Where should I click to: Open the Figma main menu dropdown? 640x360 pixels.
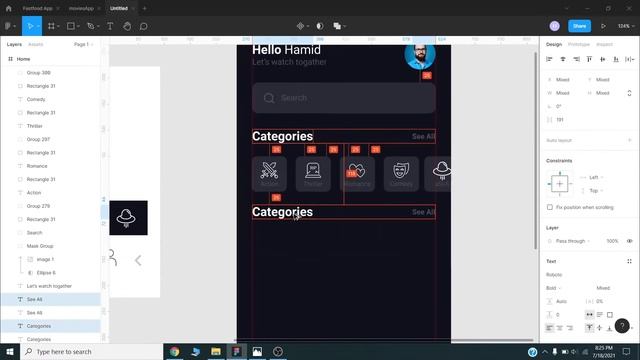click(x=10, y=26)
